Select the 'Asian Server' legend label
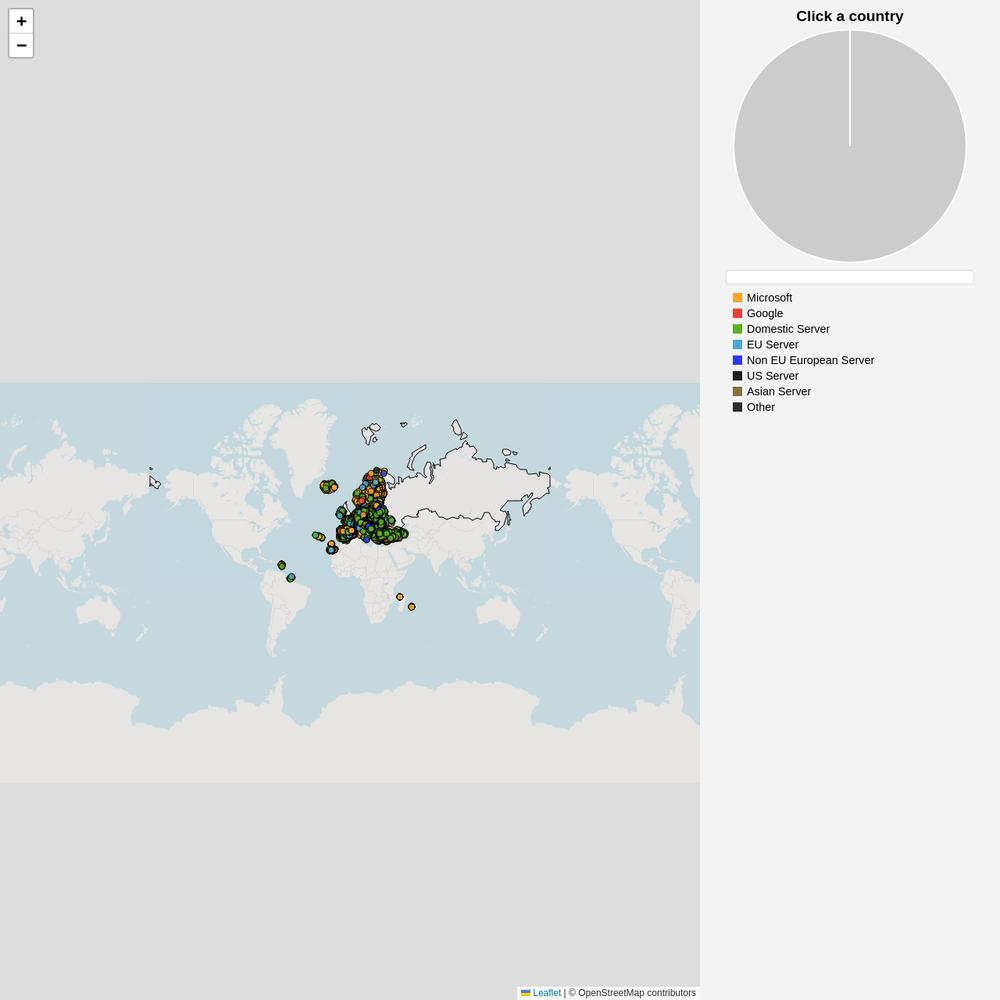Screen dimensions: 1000x1000 [779, 392]
